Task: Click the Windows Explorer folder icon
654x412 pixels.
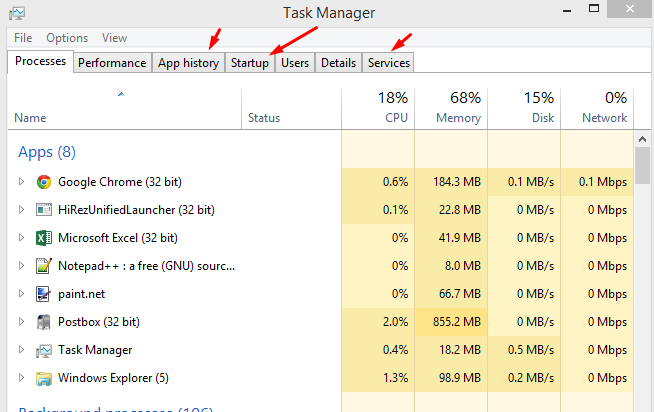Action: [x=44, y=378]
